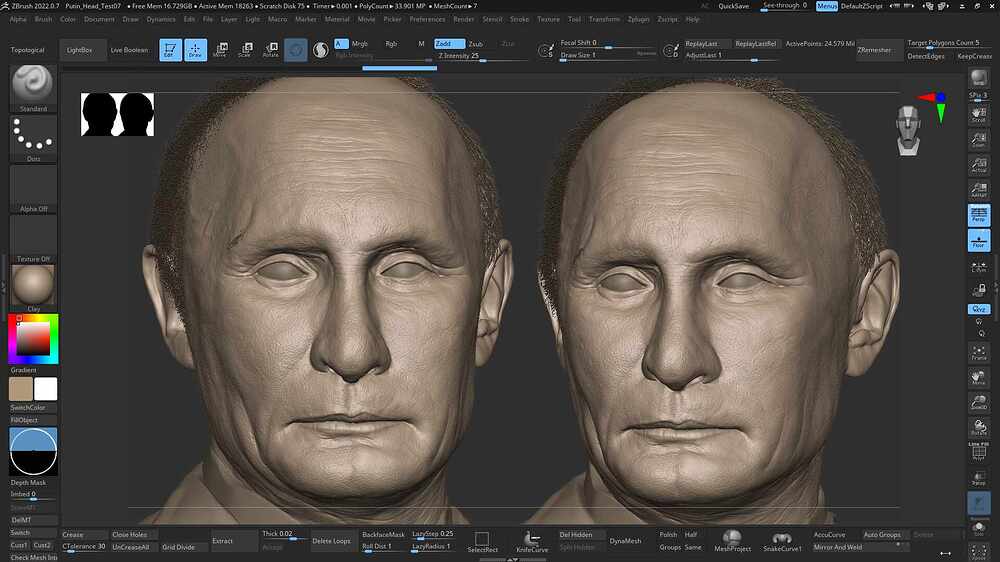Open the Alpha menu
Image resolution: width=1000 pixels, height=562 pixels.
18,19
